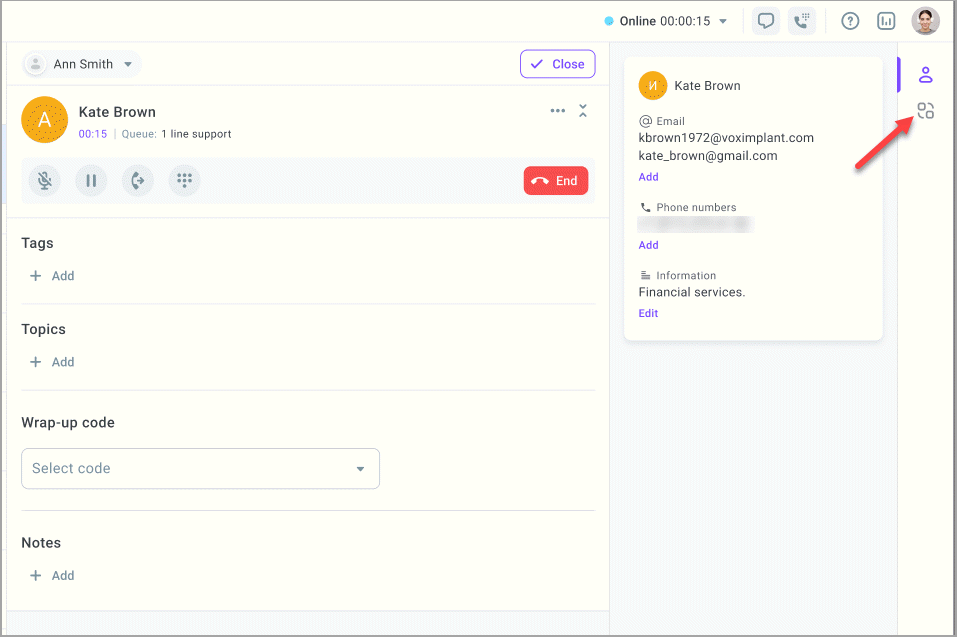
Task: Switch to the integrations widgets tab
Action: 925,111
